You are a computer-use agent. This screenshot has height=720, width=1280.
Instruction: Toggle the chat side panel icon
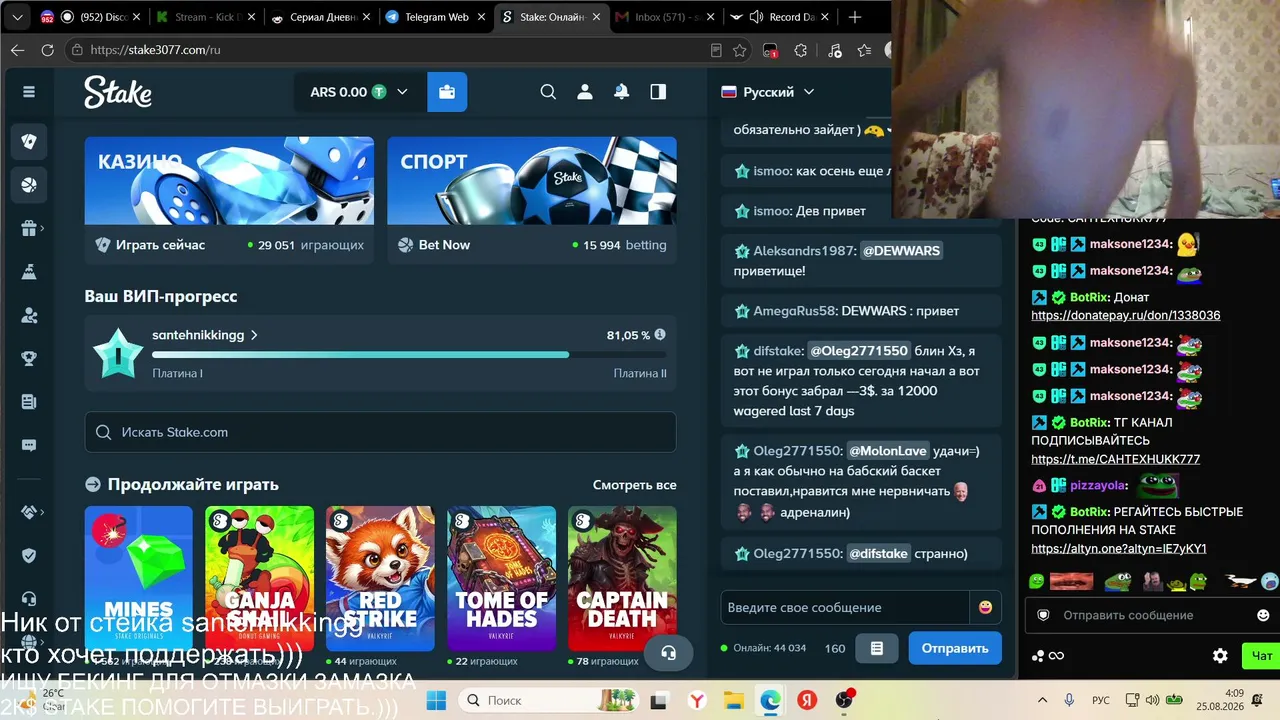point(658,92)
